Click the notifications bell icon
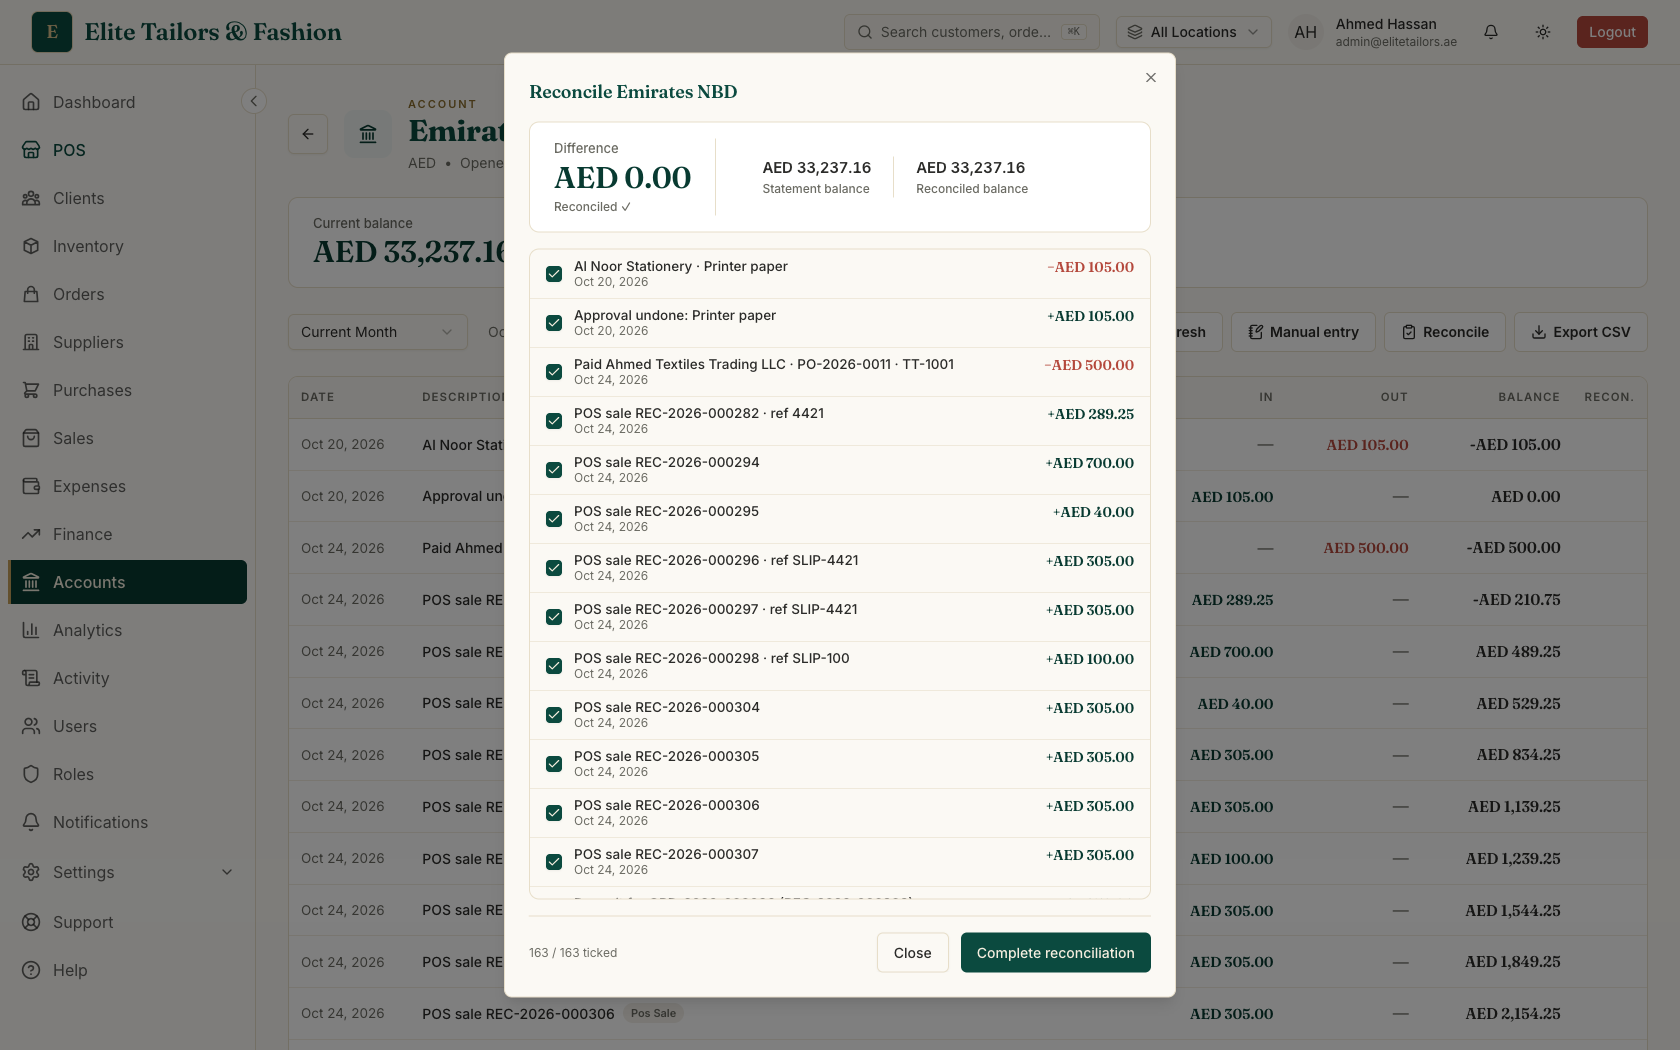This screenshot has width=1680, height=1050. [1491, 32]
